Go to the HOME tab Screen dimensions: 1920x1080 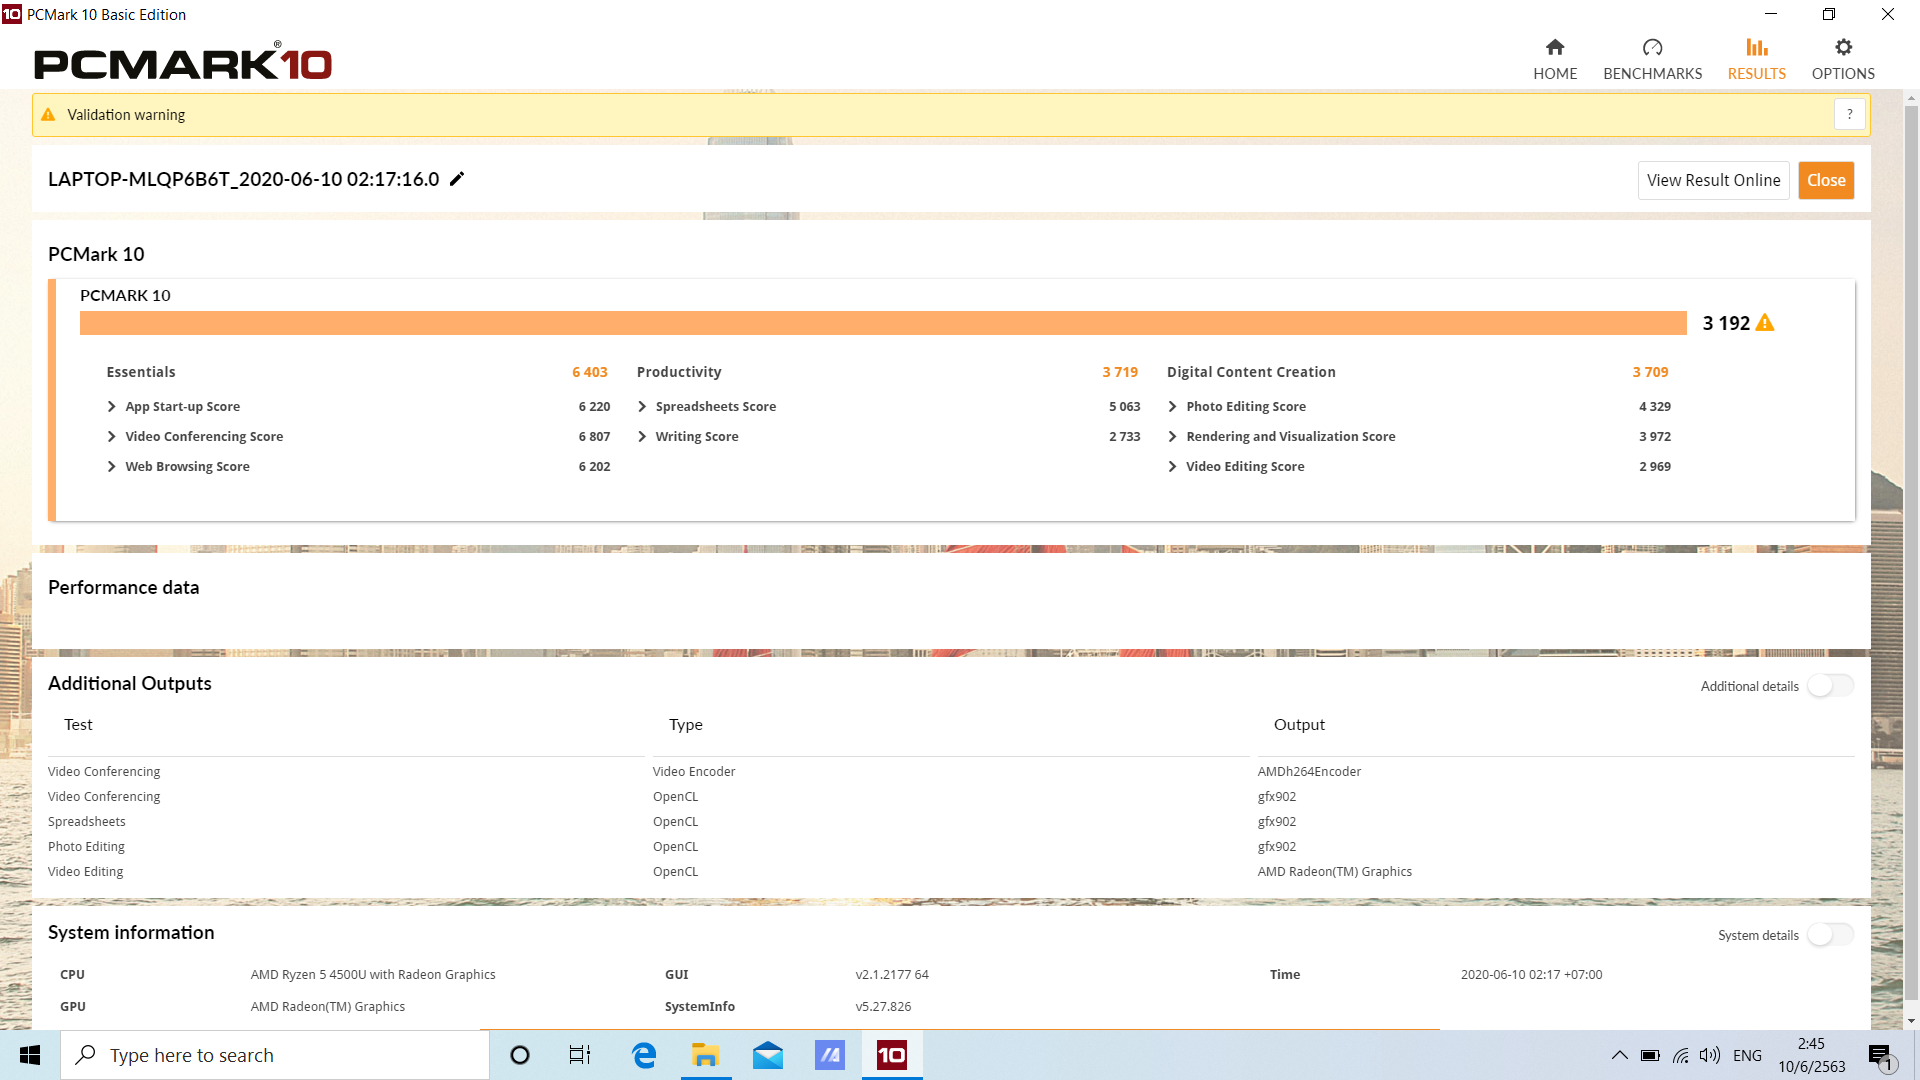pyautogui.click(x=1555, y=60)
